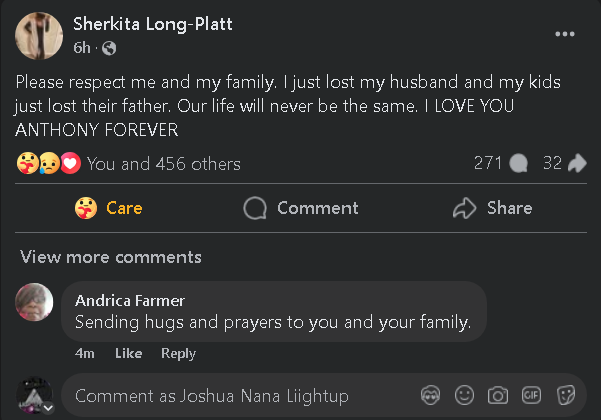Image resolution: width=601 pixels, height=420 pixels.
Task: Like Andrica Farmer's comment
Action: pos(128,353)
